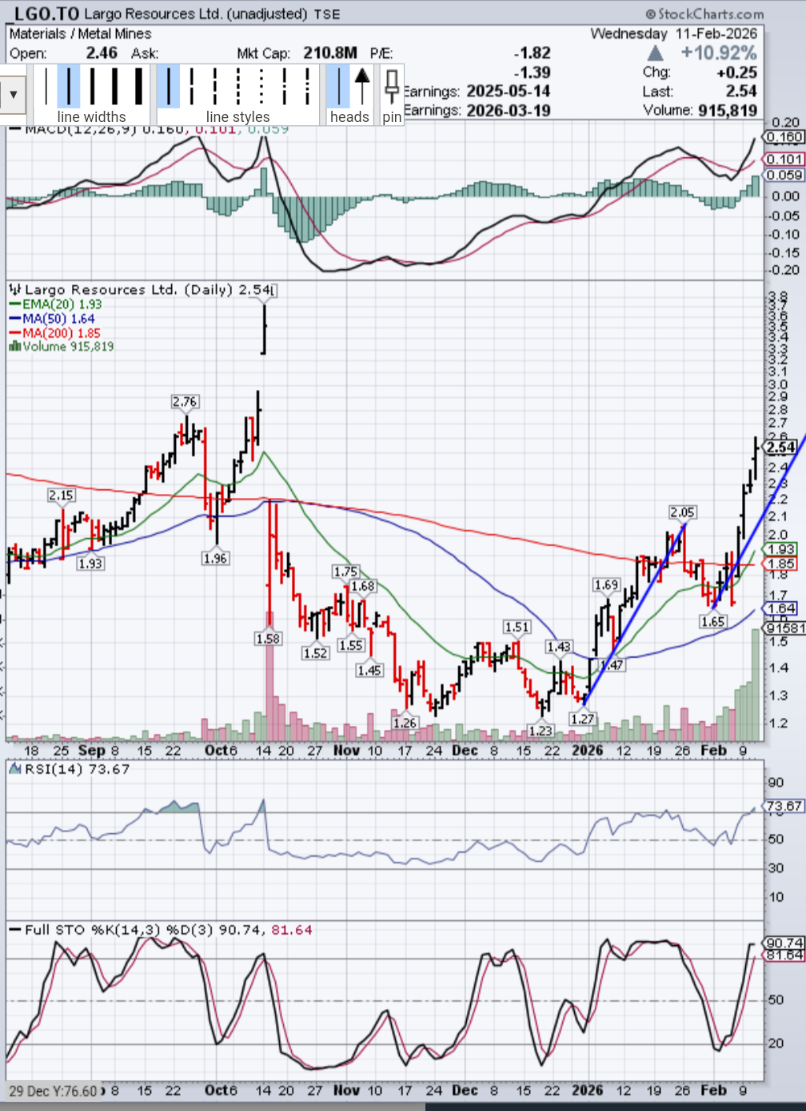The width and height of the screenshot is (806, 1111).
Task: Choose the medium-dash line style (third)
Action: point(215,86)
